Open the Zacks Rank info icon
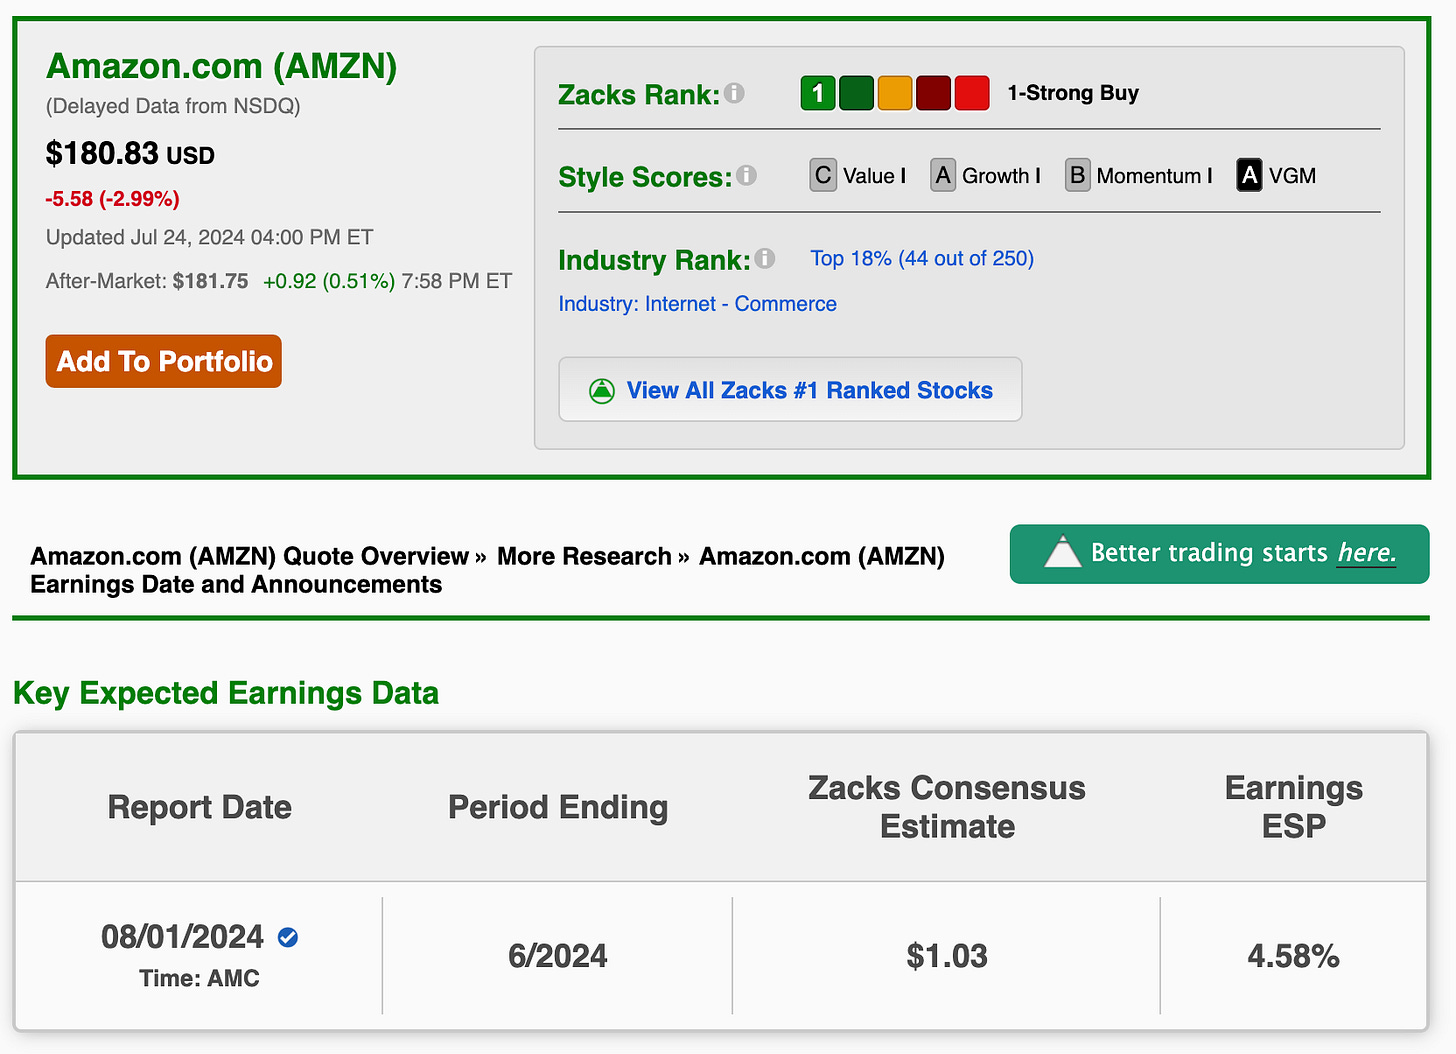Screen dimensions: 1456x1054 (734, 93)
